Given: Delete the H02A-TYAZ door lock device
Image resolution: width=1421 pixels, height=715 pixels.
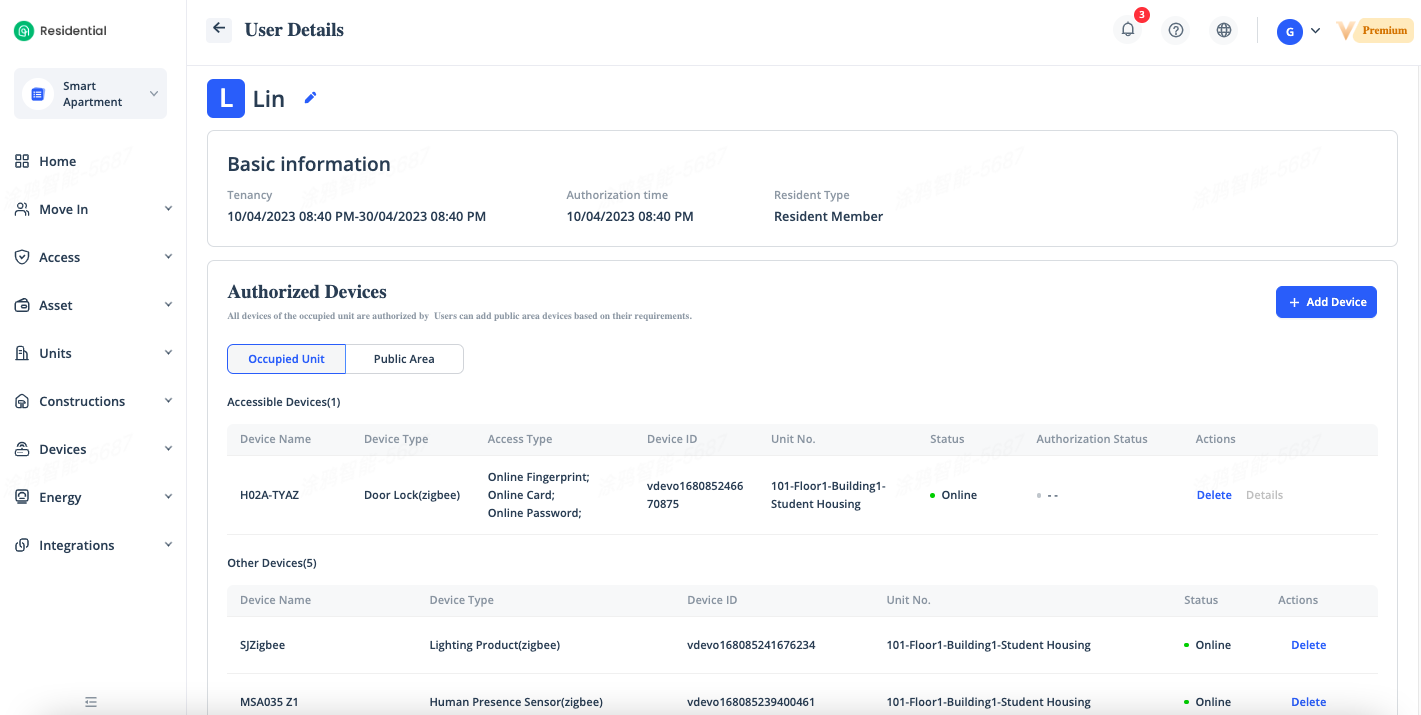Looking at the screenshot, I should 1213,495.
